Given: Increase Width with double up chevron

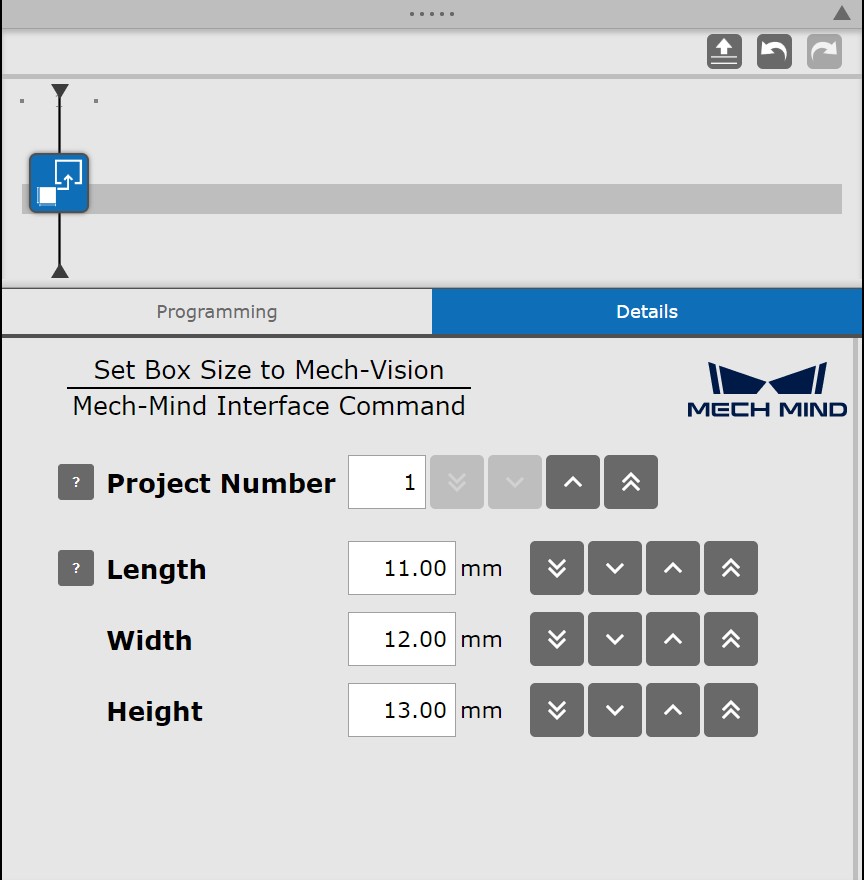Looking at the screenshot, I should 731,639.
